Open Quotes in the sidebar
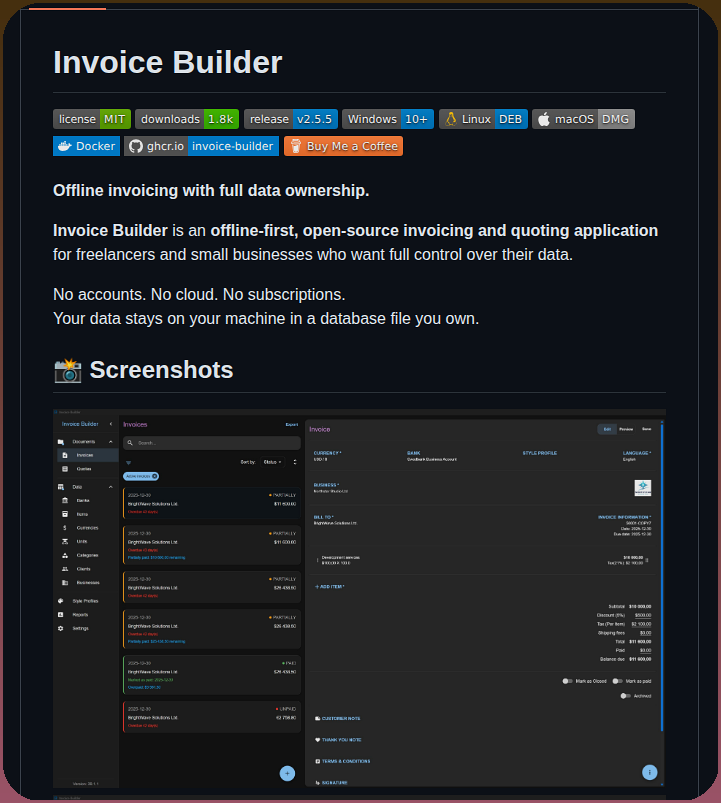 (84, 469)
